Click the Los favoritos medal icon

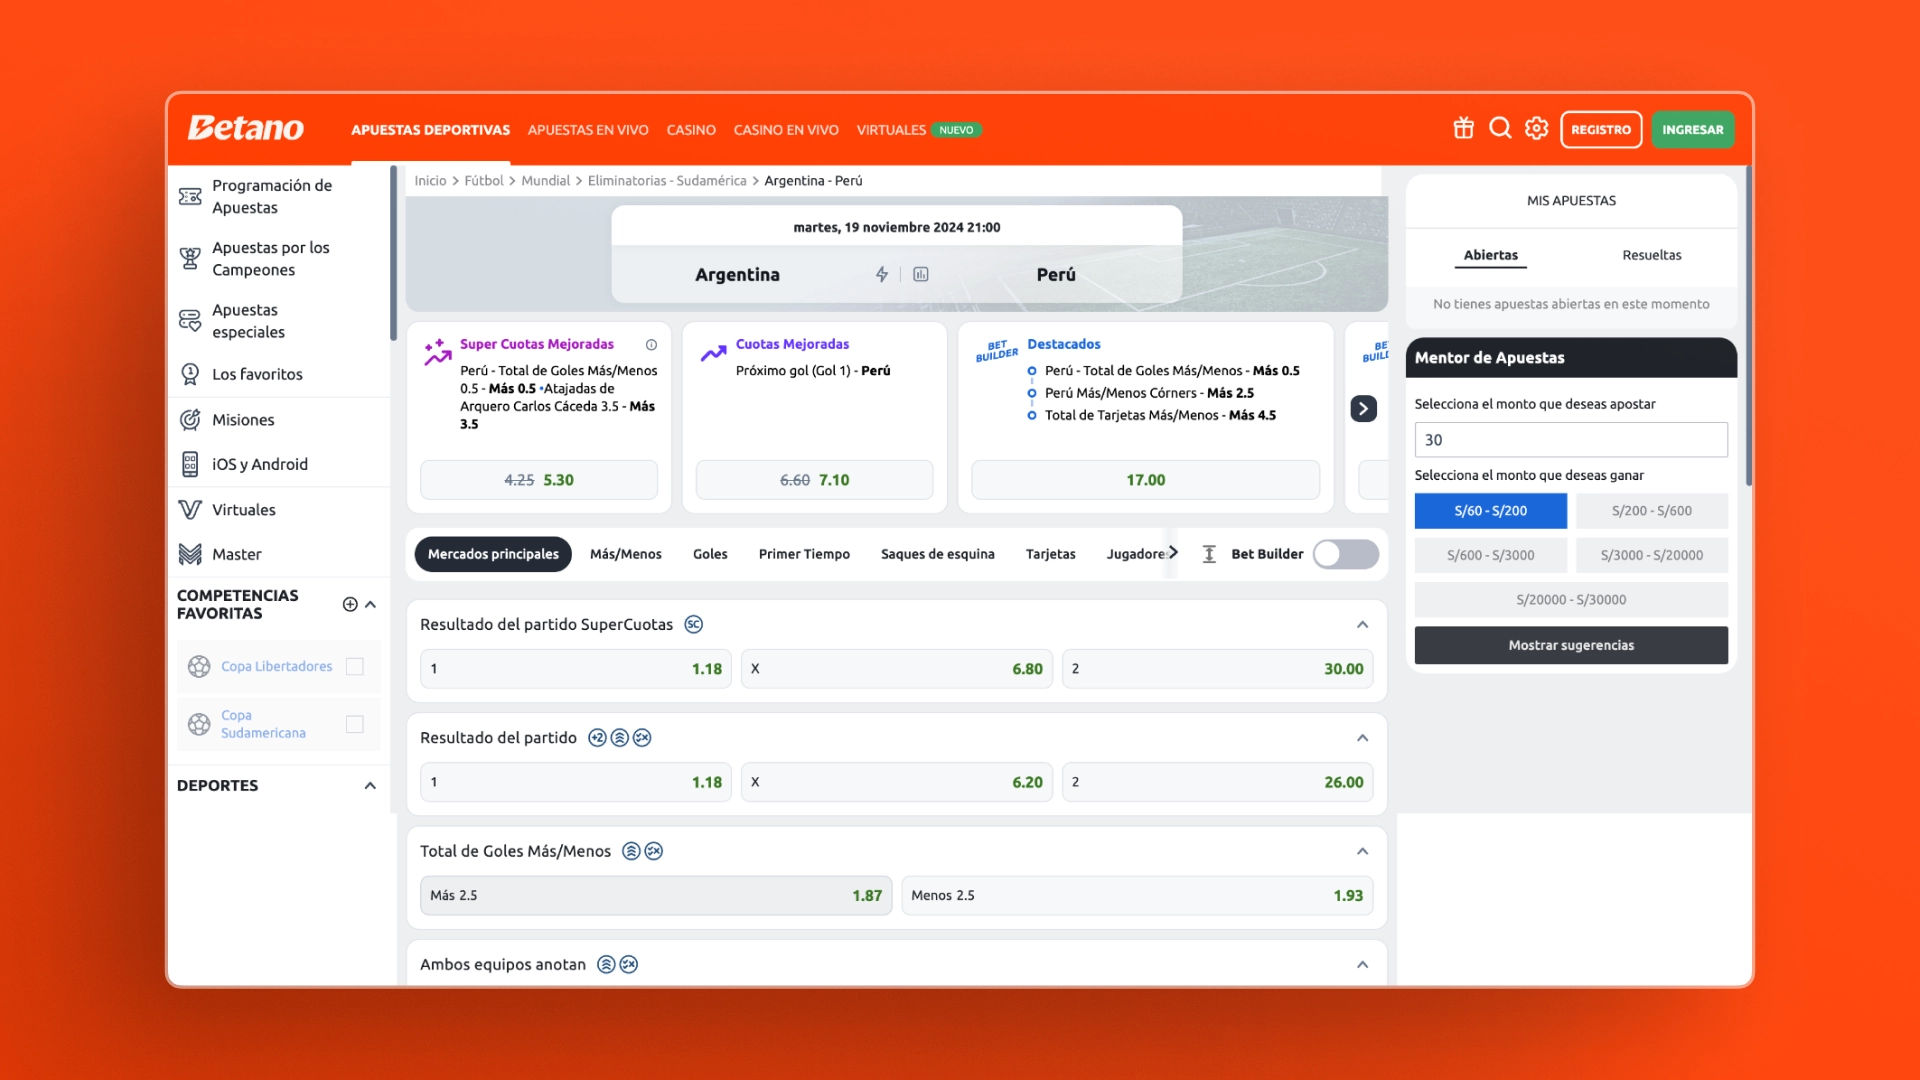[x=190, y=374]
